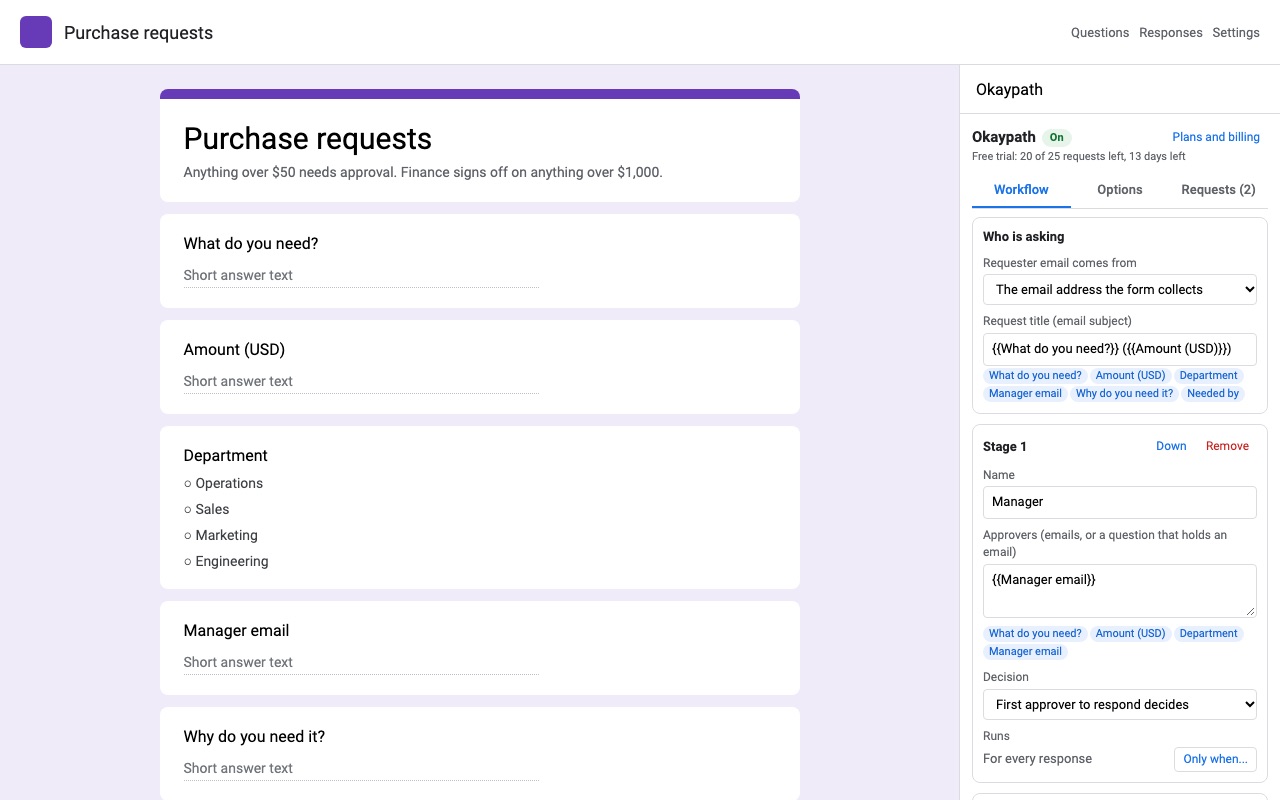Select the Operations department option
Viewport: 1280px width, 800px height.
[223, 483]
